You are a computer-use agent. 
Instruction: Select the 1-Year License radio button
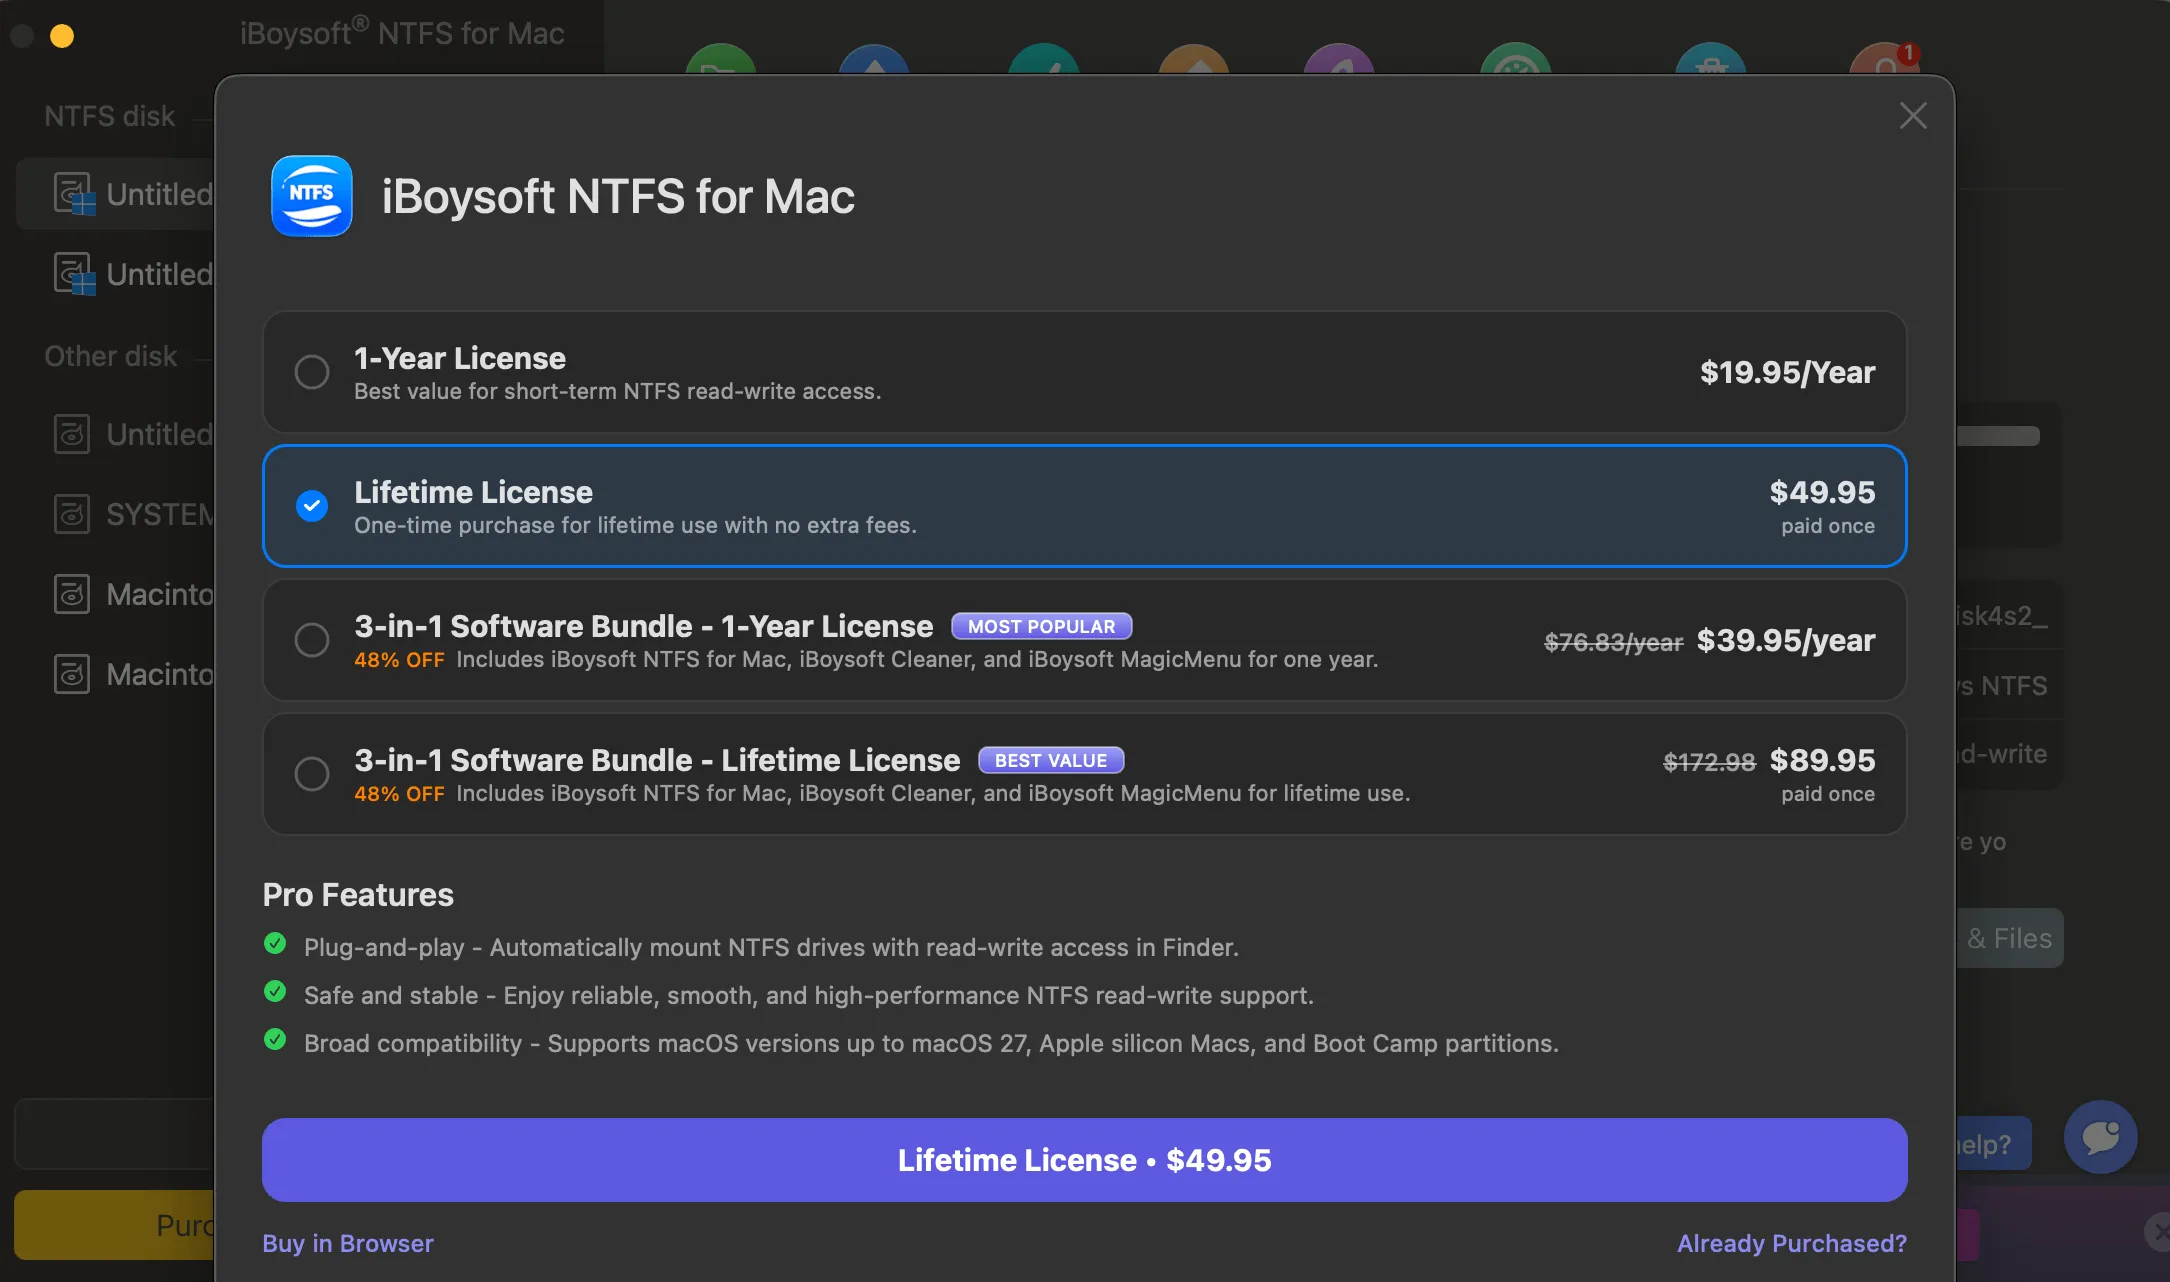click(312, 372)
